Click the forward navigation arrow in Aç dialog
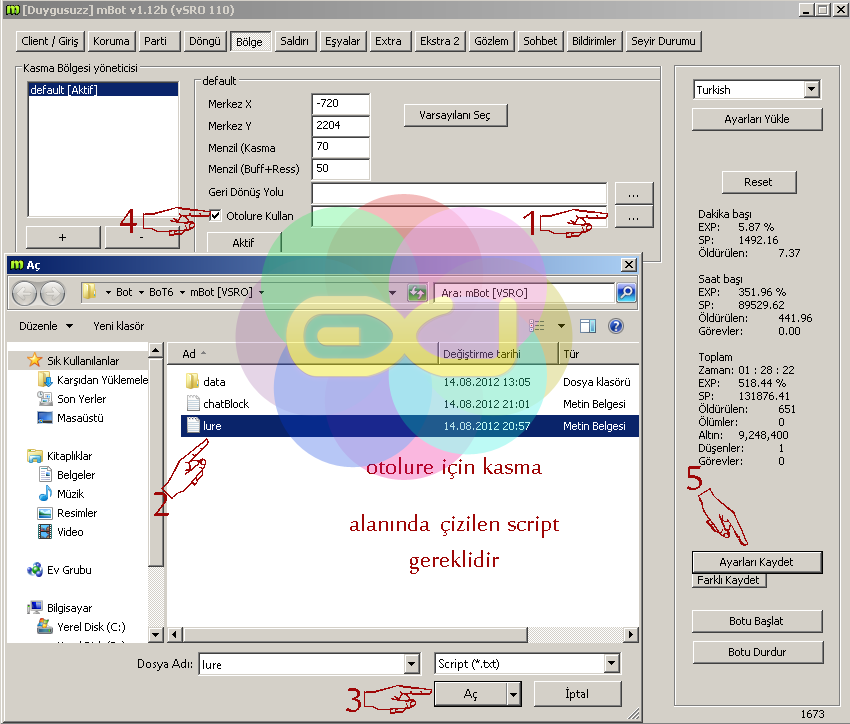The height and width of the screenshot is (724, 850). (53, 293)
